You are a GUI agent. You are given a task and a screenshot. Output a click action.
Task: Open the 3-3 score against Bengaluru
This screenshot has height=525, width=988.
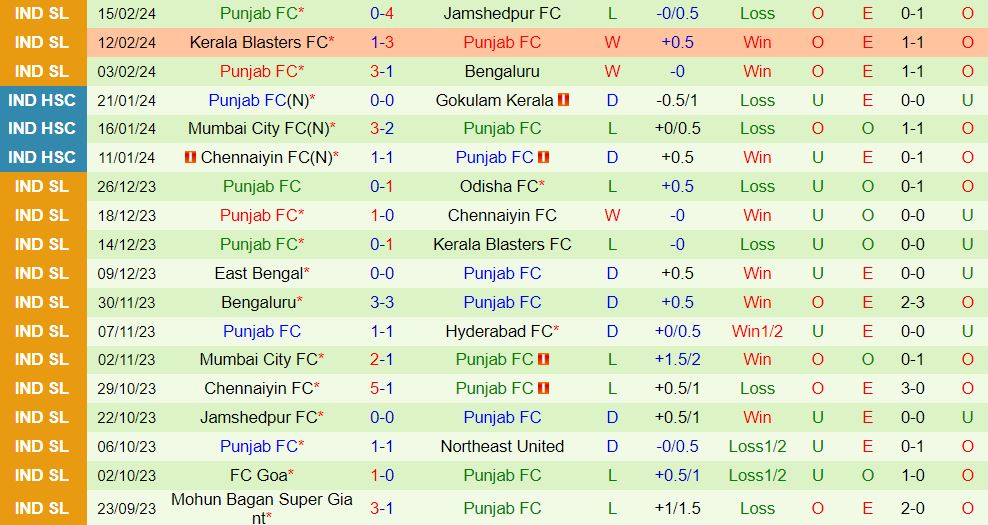tap(382, 302)
